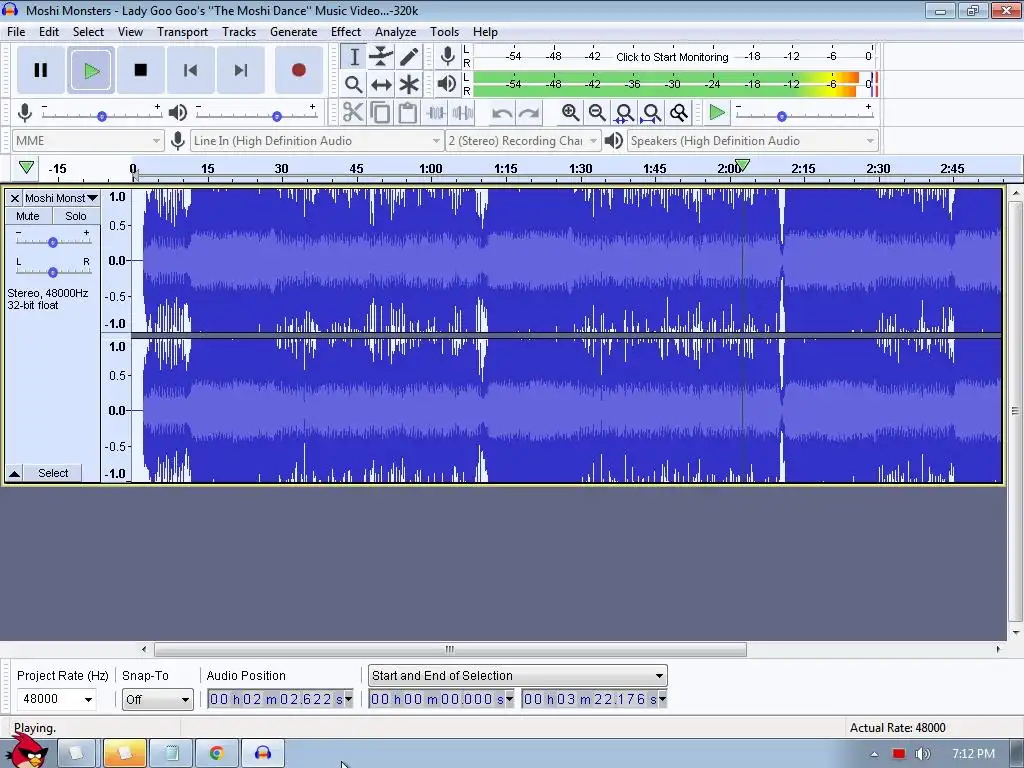Screen dimensions: 1024x768
Task: Click the green Play button
Action: pos(91,70)
